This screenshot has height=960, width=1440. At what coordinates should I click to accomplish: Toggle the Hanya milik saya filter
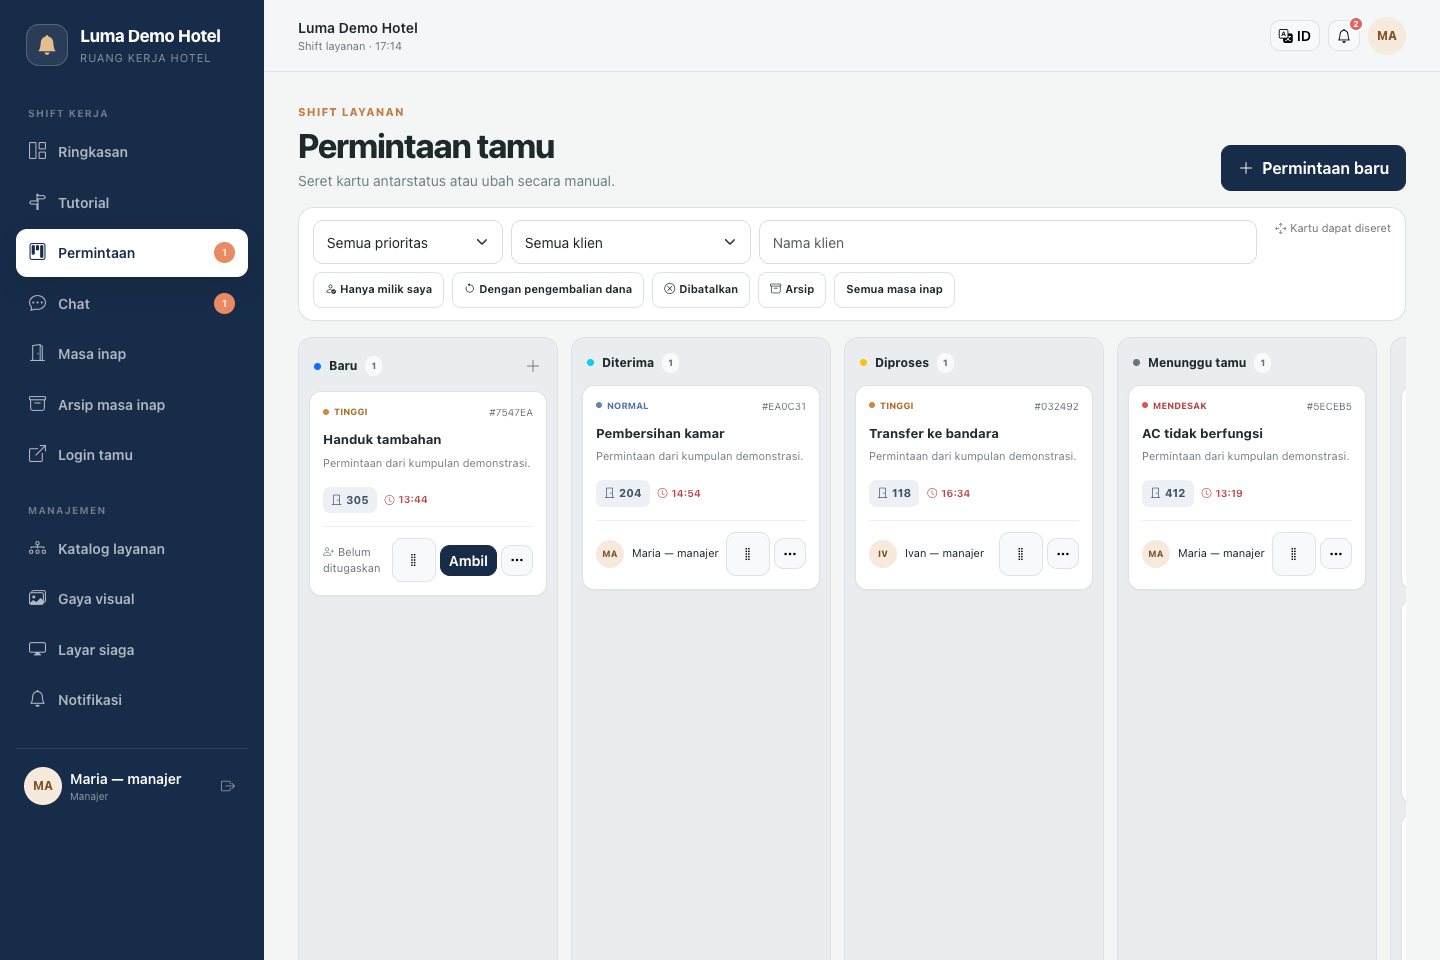pyautogui.click(x=378, y=290)
